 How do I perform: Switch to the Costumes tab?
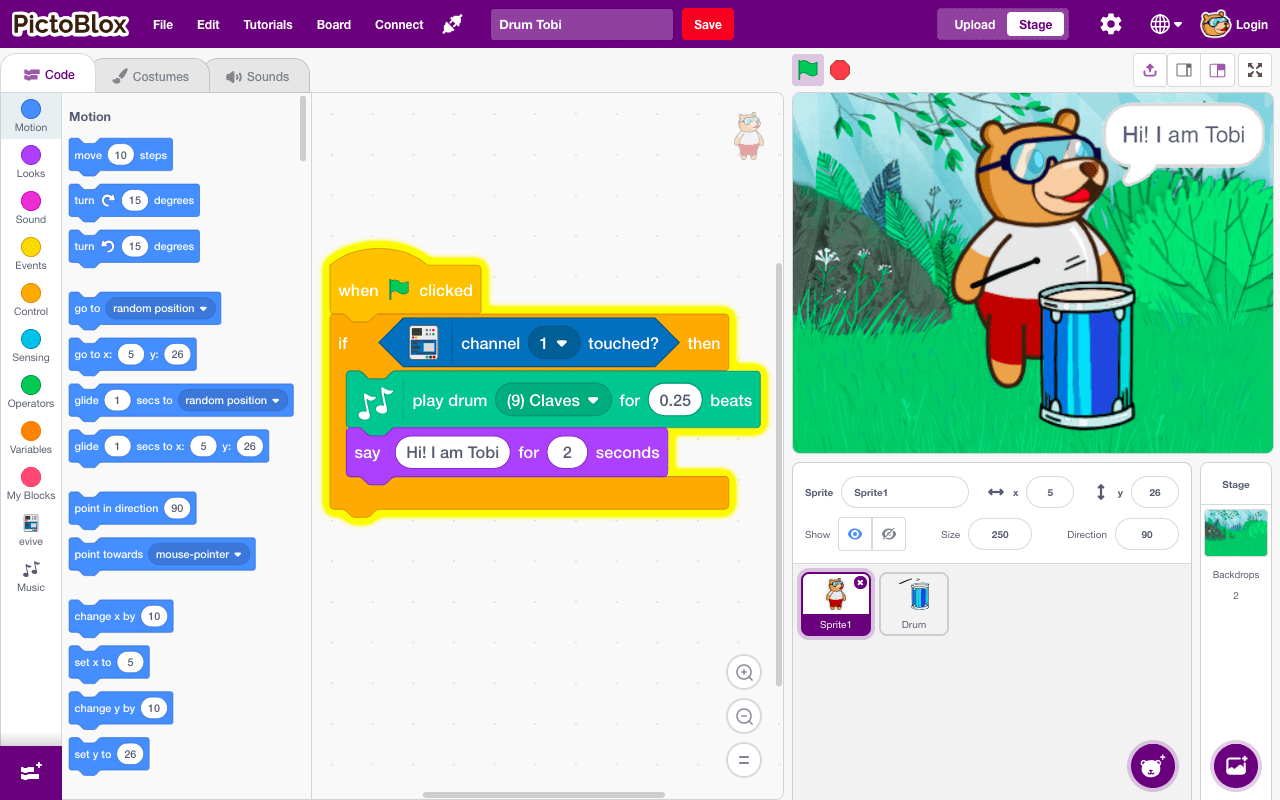(151, 76)
